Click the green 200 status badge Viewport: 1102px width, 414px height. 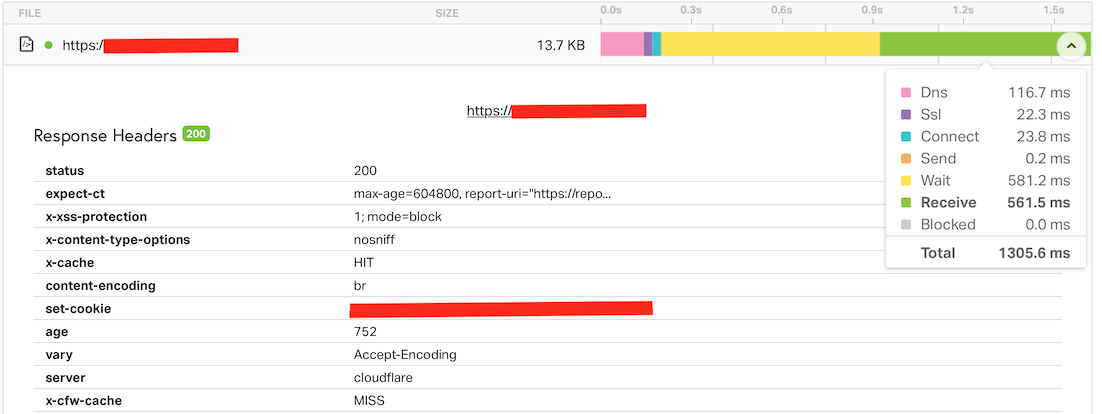click(x=195, y=134)
